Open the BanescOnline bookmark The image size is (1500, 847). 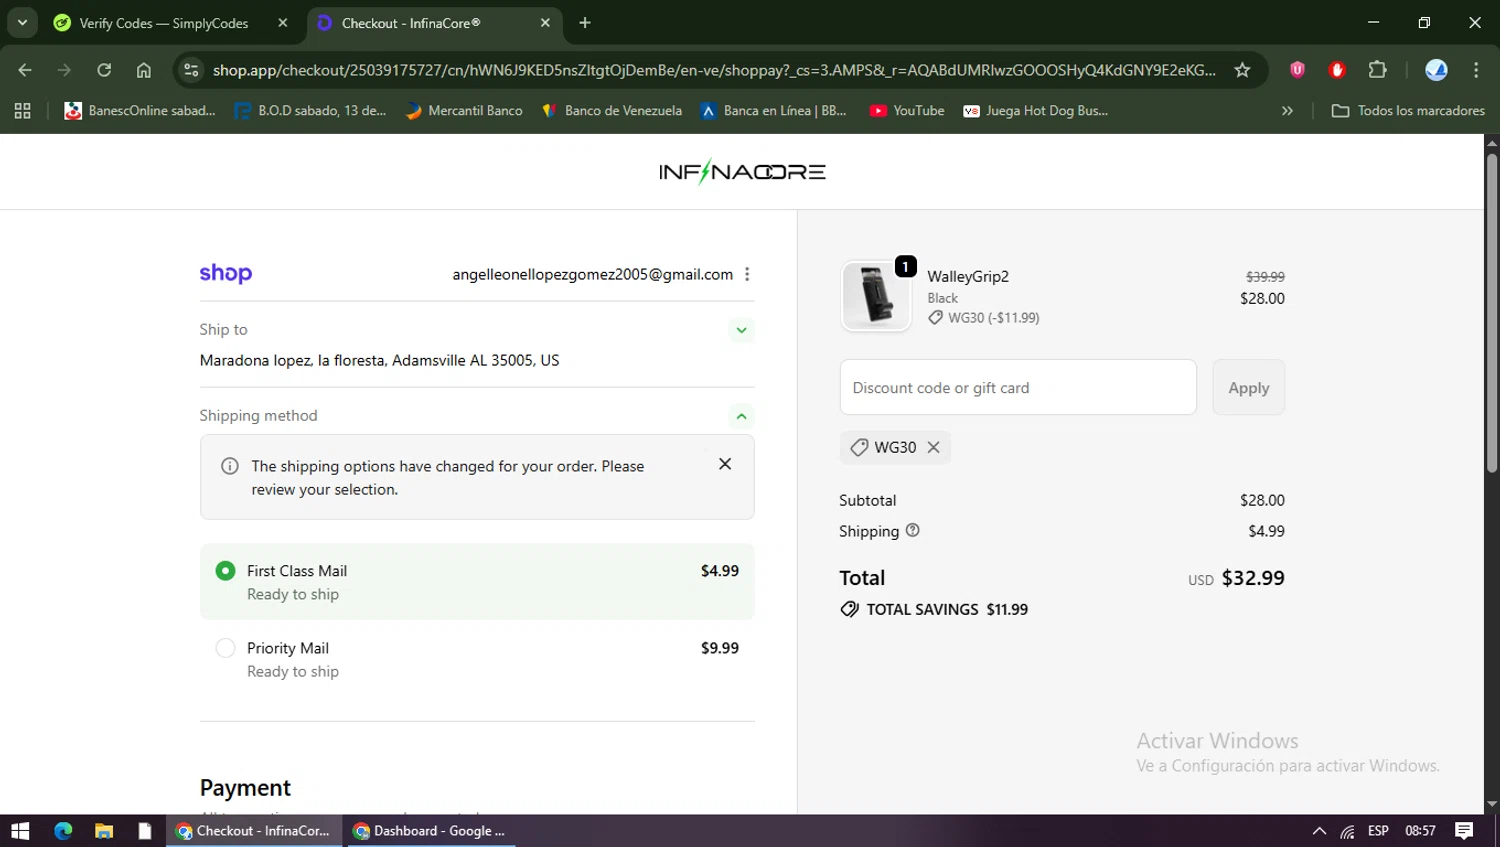pos(139,111)
